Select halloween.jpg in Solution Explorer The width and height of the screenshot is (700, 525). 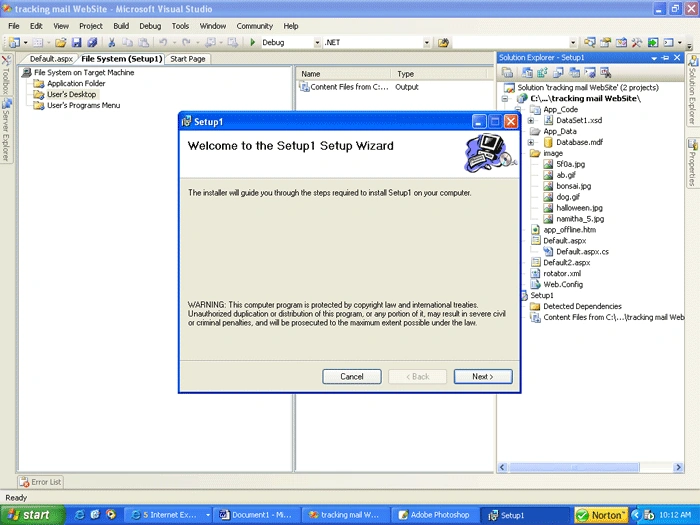579,208
